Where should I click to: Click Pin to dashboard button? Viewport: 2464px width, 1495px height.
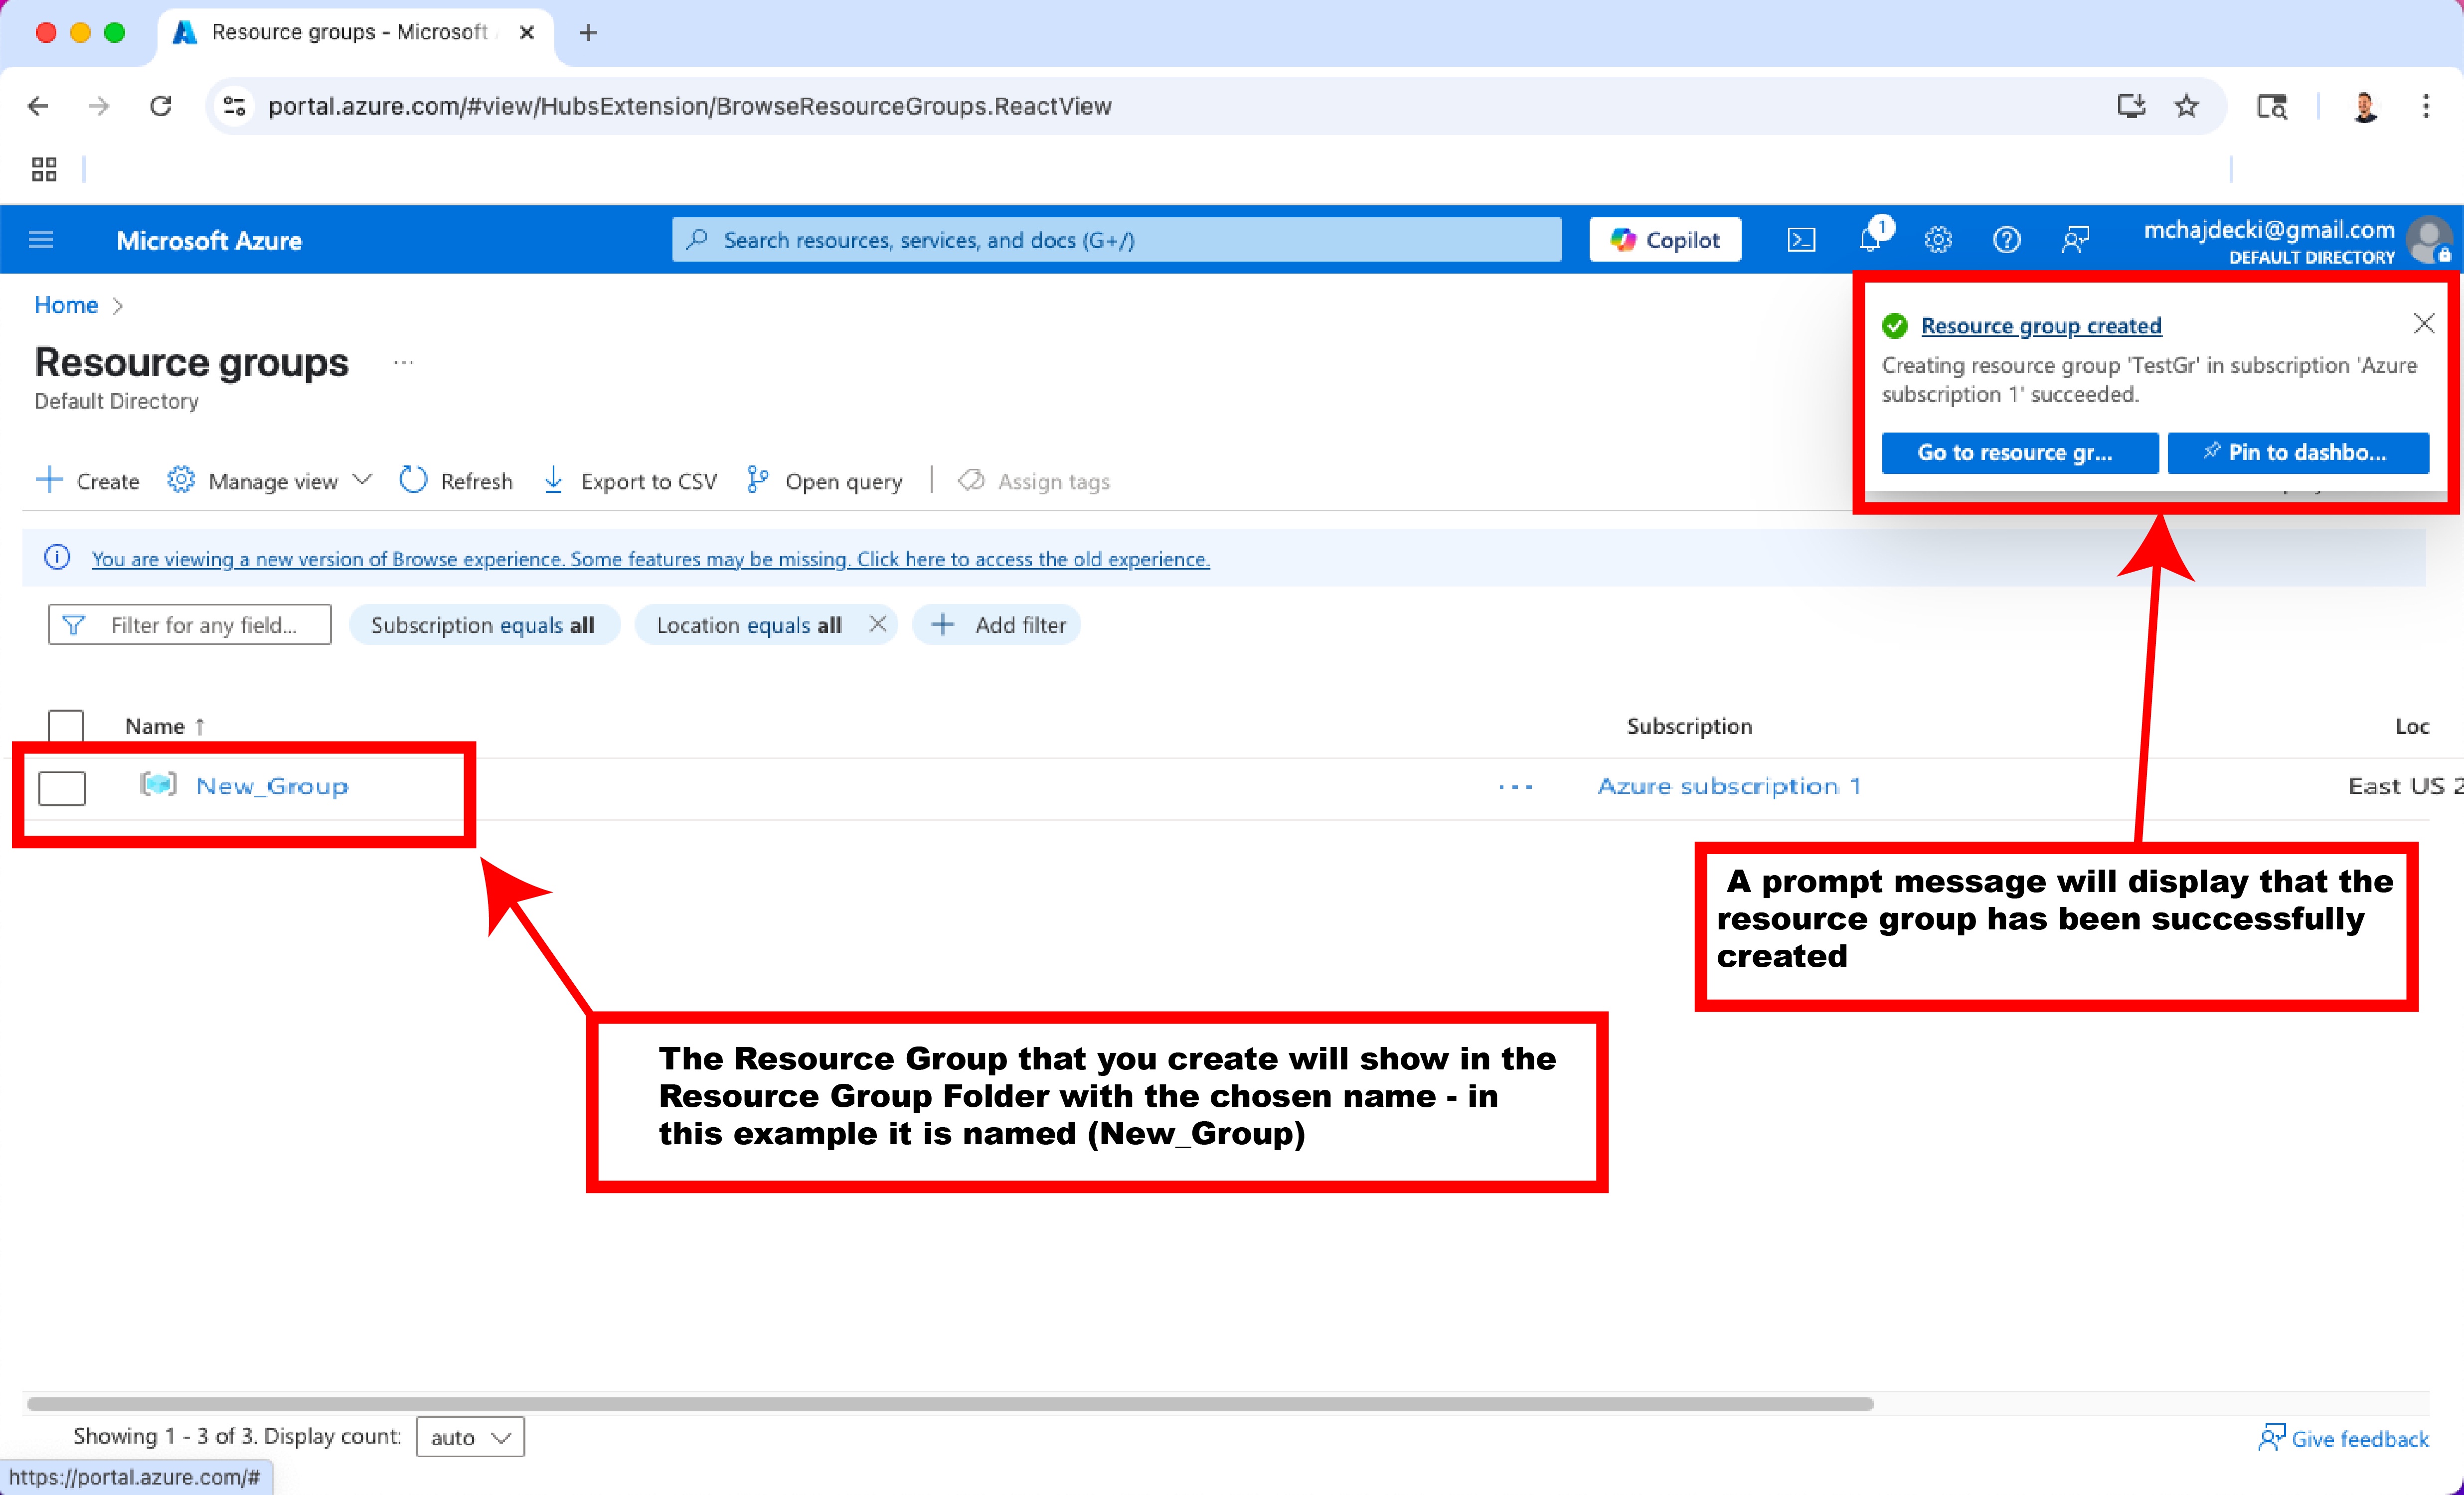point(2298,453)
